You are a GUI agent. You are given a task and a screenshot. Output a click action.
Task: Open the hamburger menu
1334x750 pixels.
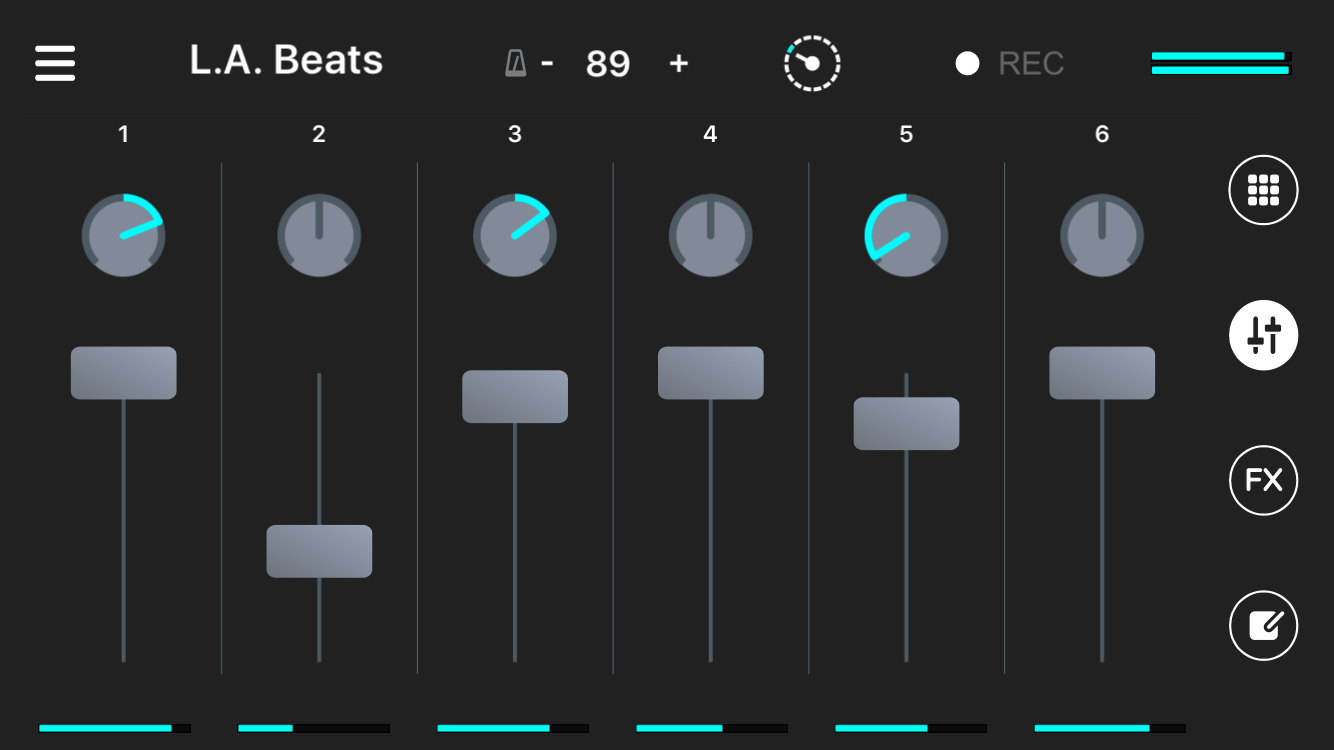[x=55, y=63]
